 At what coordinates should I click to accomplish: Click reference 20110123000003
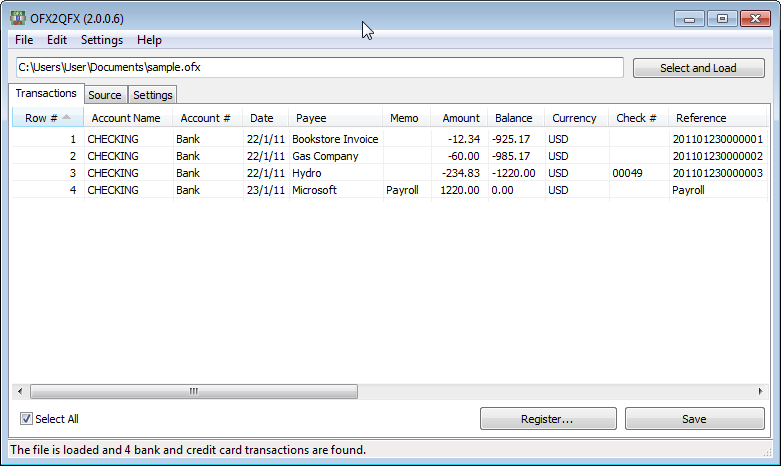[718, 173]
